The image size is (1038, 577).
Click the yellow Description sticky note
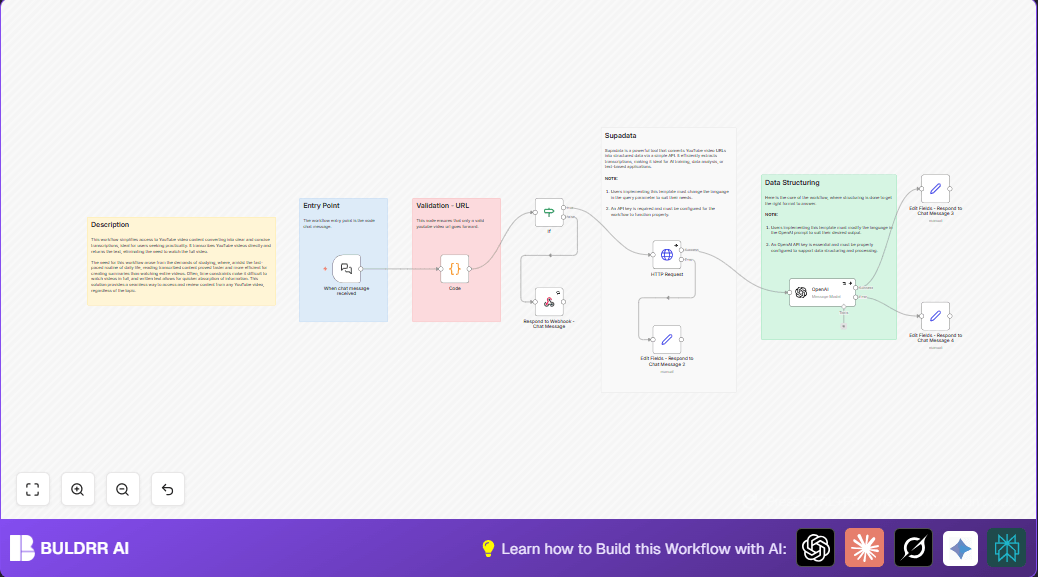(181, 261)
